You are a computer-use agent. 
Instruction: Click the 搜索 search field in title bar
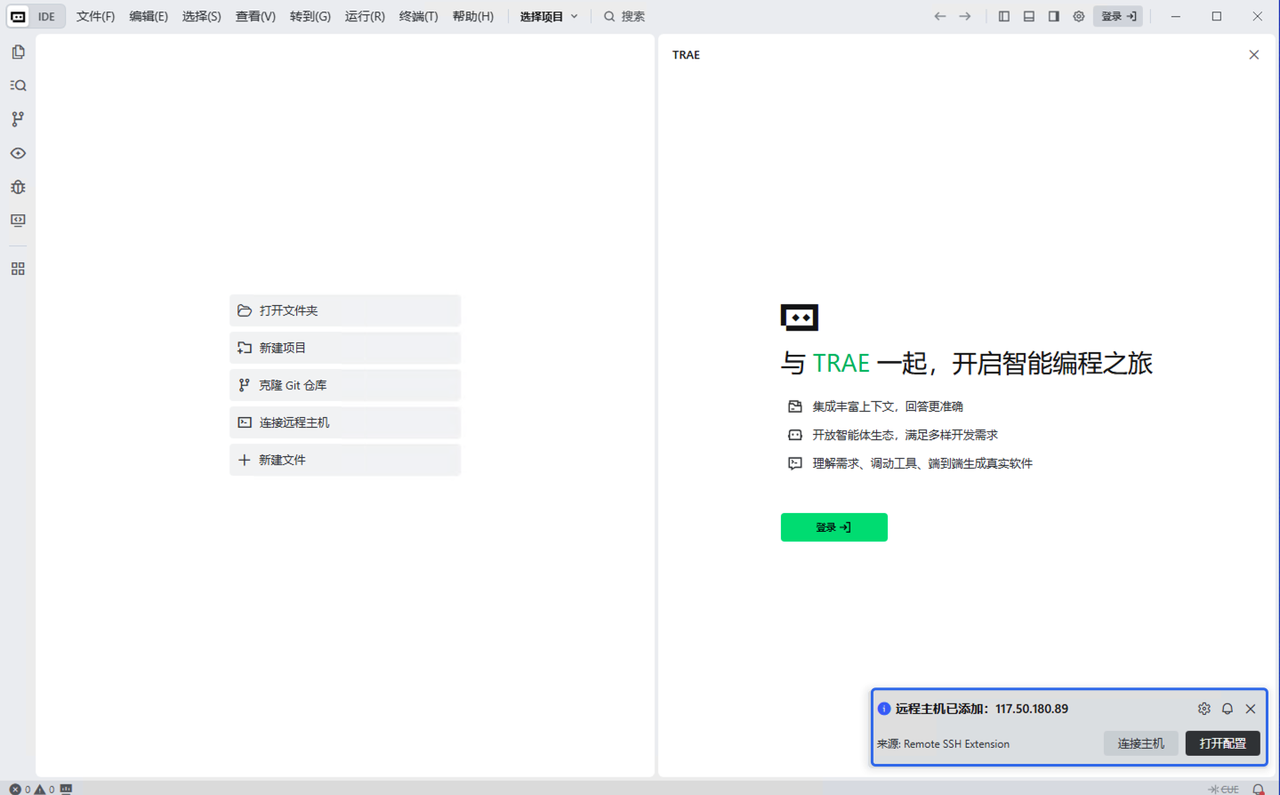[x=625, y=16]
